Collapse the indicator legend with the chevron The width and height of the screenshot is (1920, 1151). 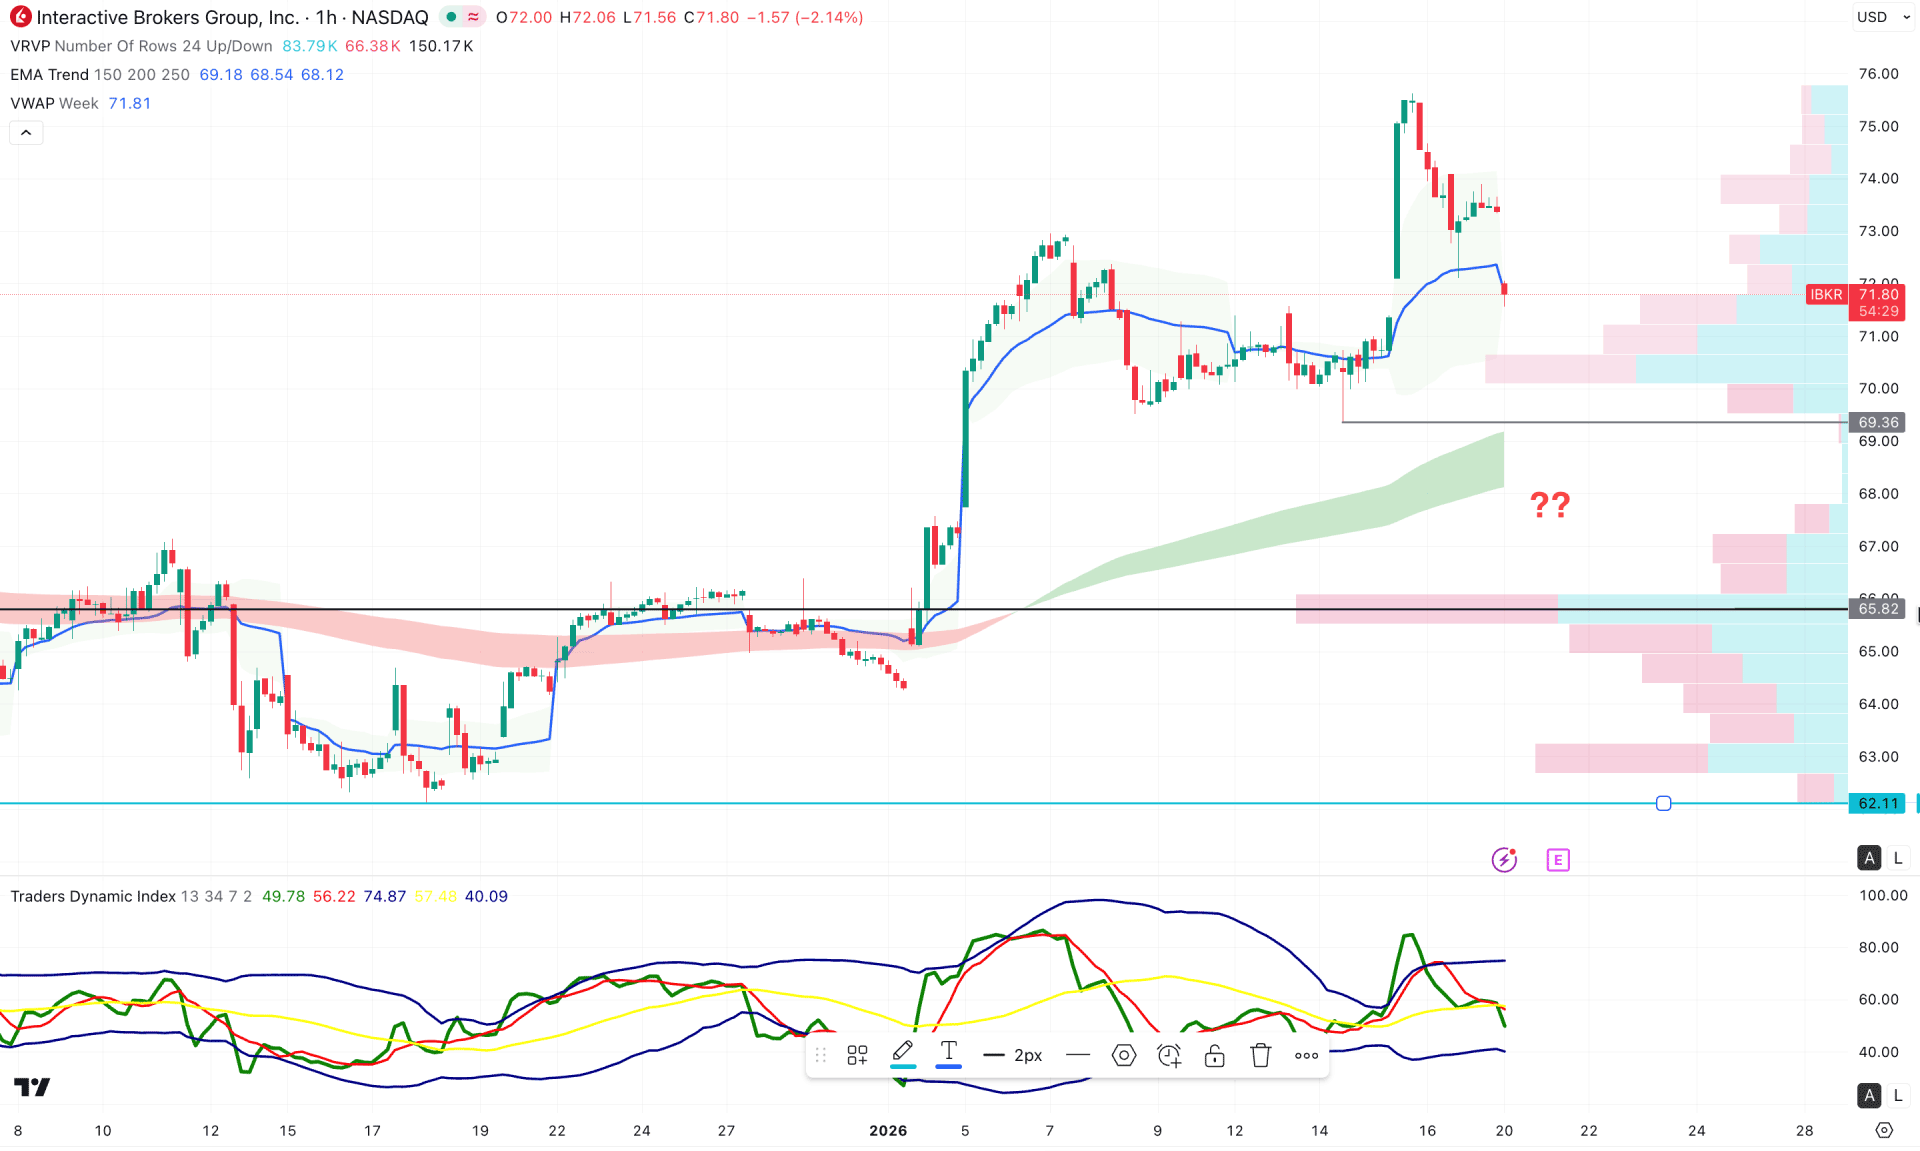25,132
